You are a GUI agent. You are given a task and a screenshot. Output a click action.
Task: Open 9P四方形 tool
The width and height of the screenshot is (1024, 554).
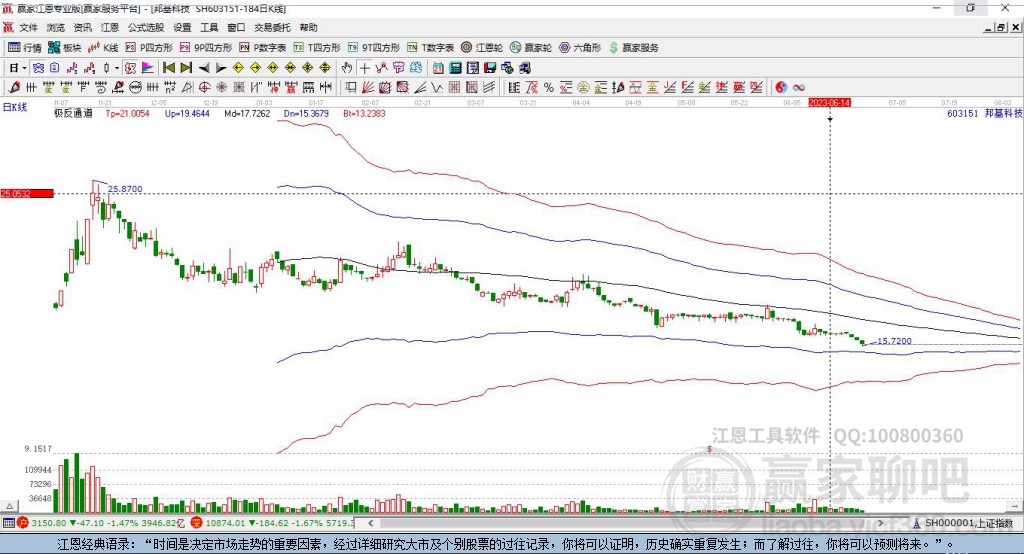[206, 48]
